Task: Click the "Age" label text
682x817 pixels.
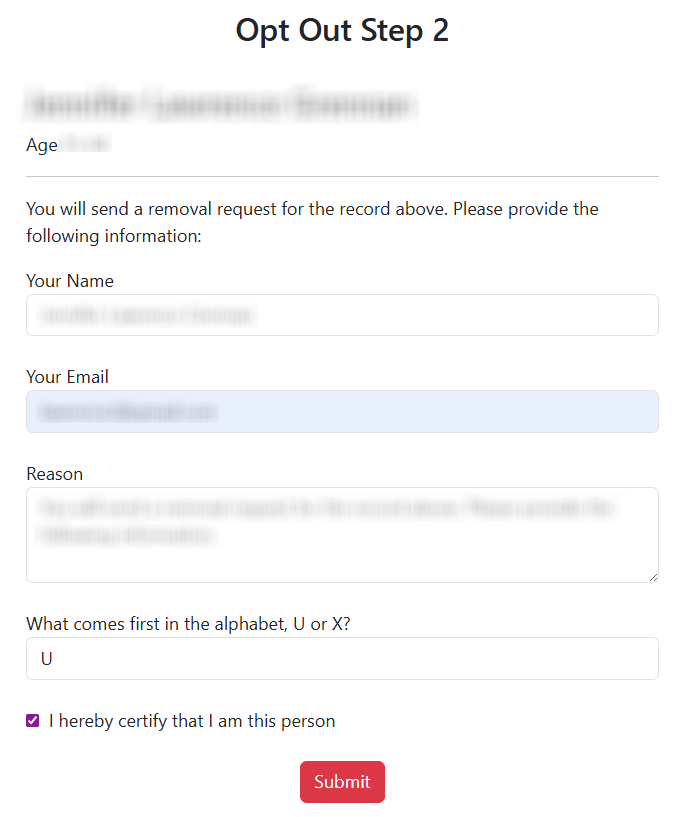Action: click(x=42, y=146)
